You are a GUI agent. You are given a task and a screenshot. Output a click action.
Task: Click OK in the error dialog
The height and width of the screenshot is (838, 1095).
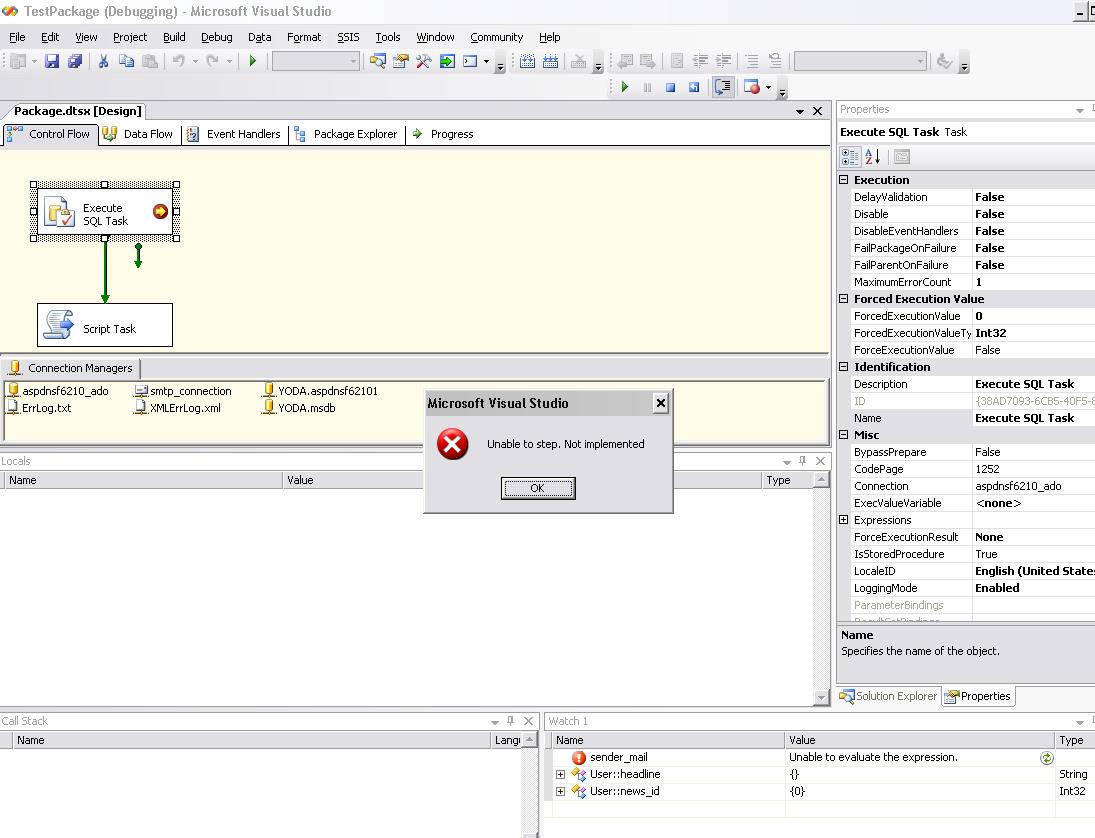coord(538,488)
